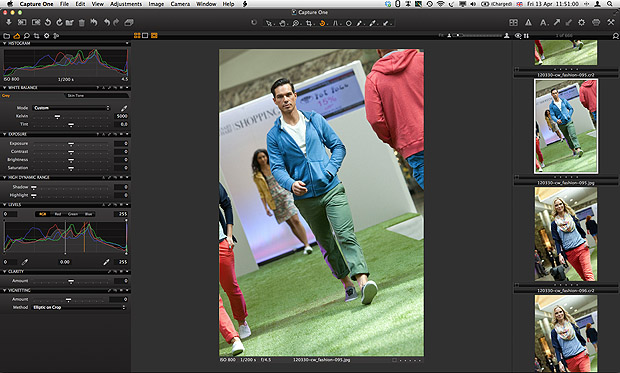This screenshot has width=620, height=373.
Task: Collapse the Vignetting panel
Action: 5,290
